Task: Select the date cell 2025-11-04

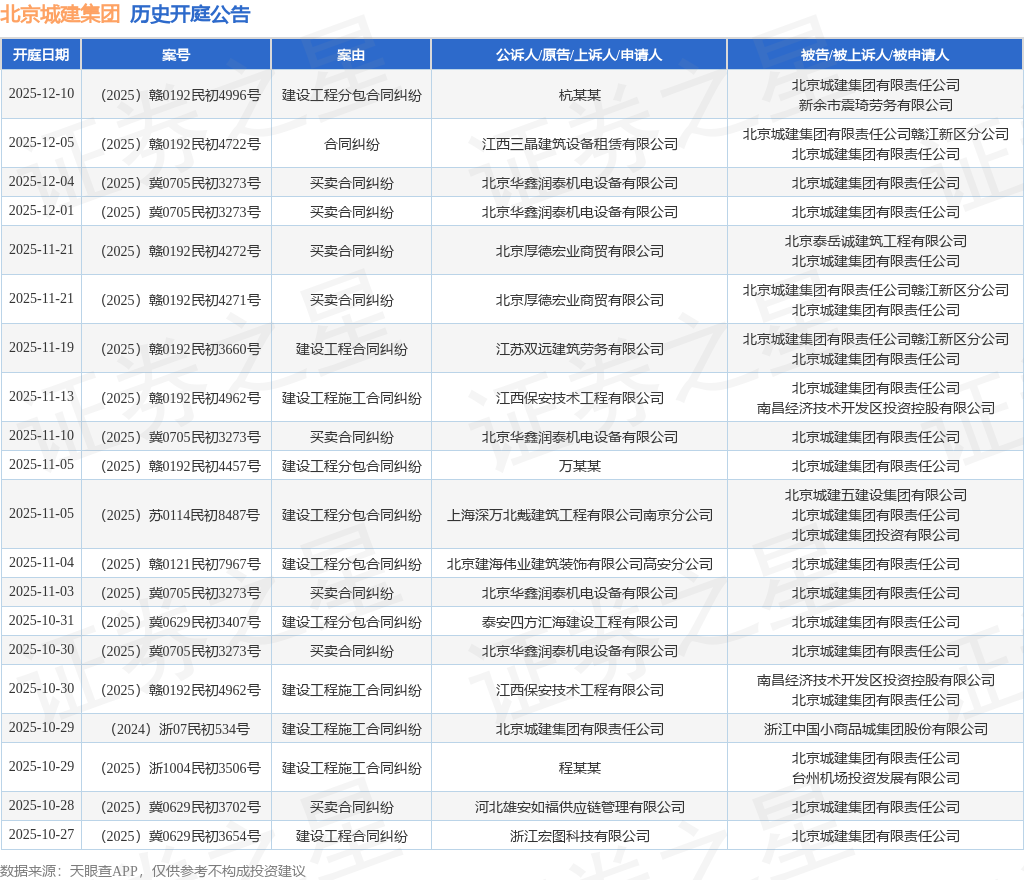Action: pyautogui.click(x=41, y=563)
